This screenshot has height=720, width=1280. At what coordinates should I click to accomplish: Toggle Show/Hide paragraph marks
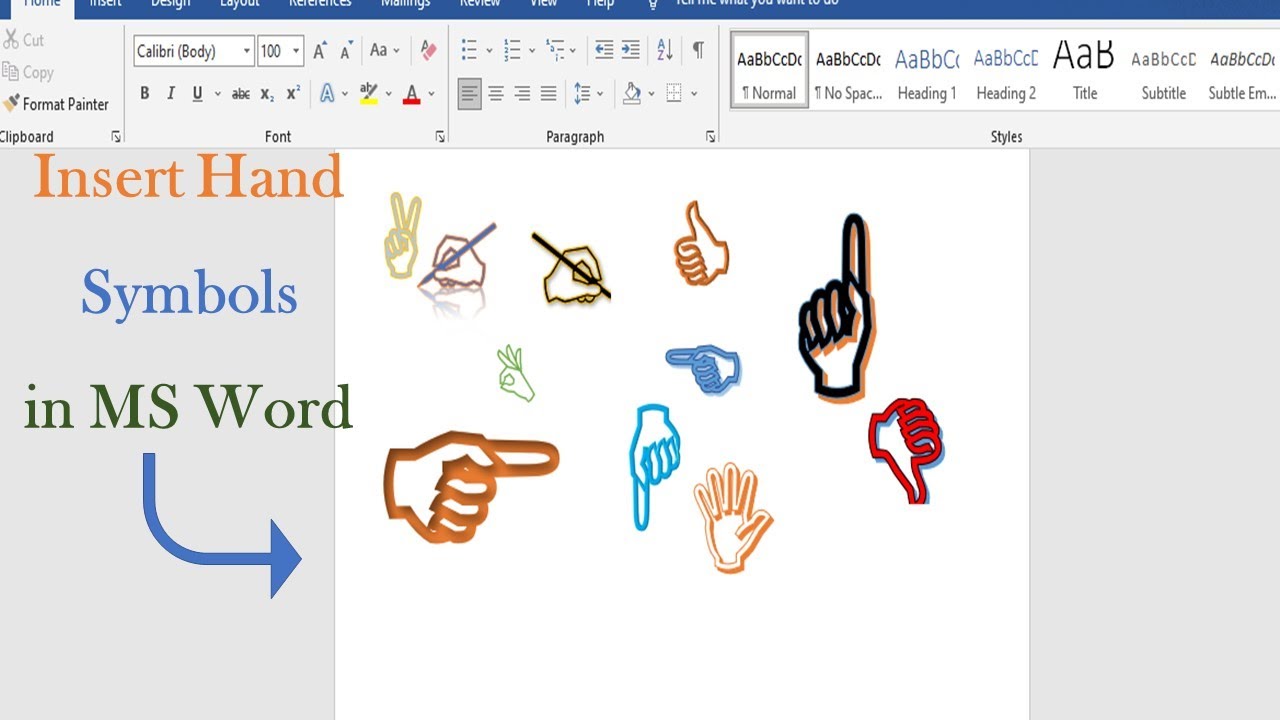(698, 50)
